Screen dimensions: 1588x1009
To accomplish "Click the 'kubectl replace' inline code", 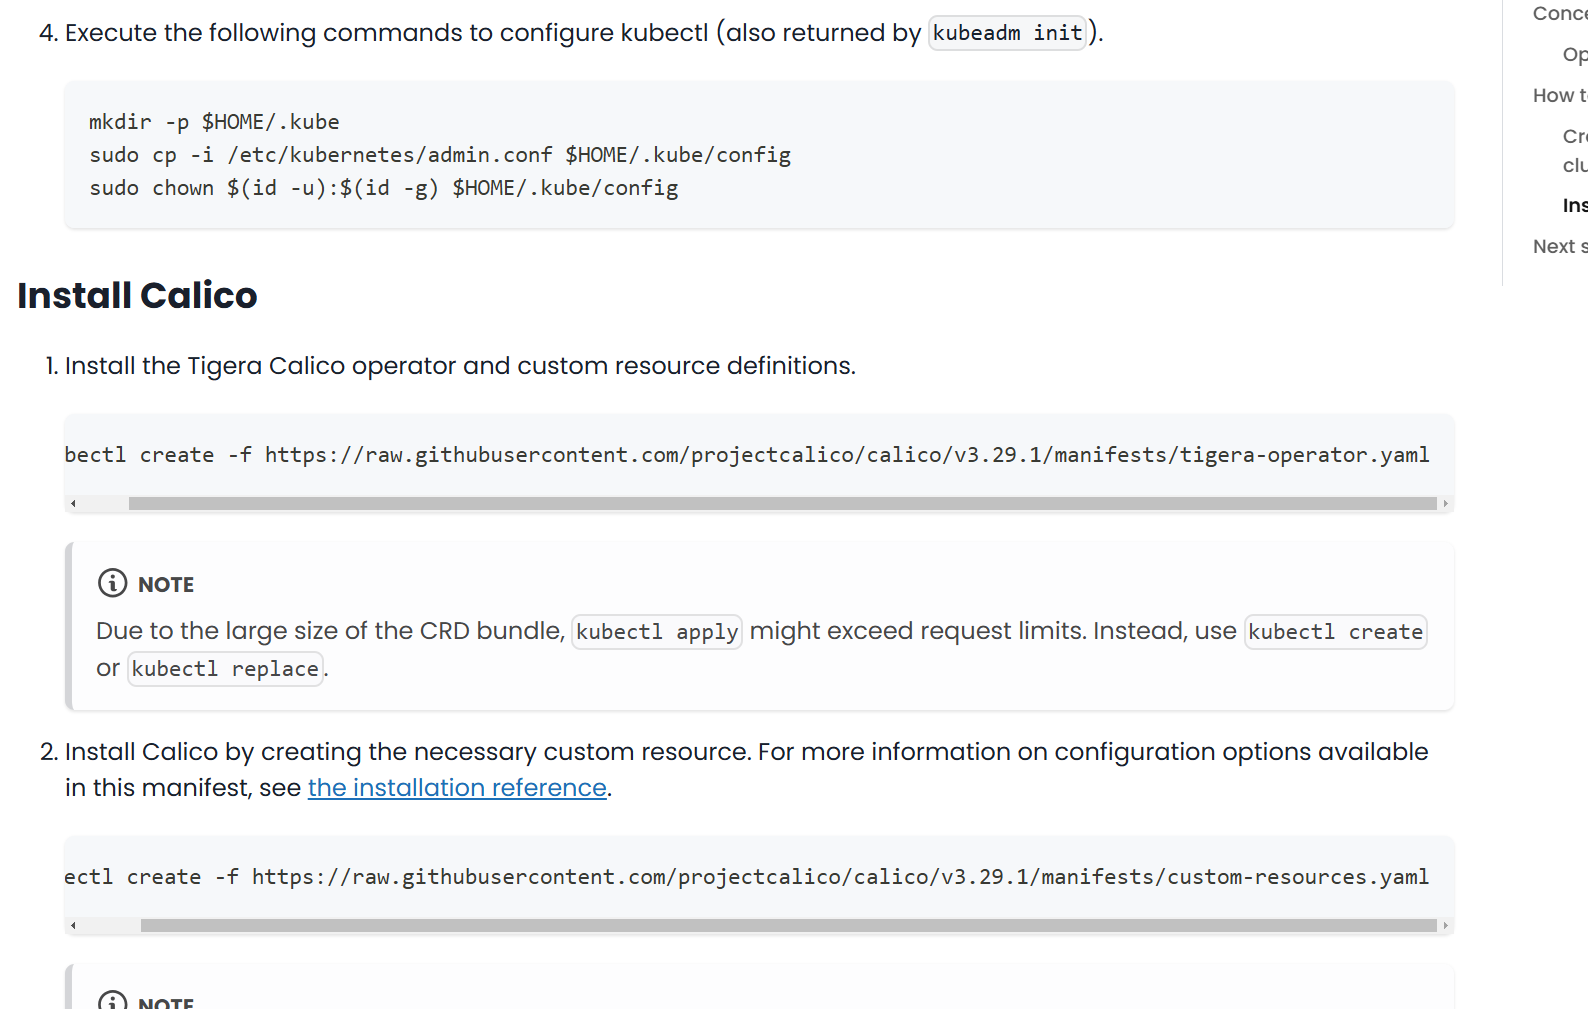I will pyautogui.click(x=225, y=669).
